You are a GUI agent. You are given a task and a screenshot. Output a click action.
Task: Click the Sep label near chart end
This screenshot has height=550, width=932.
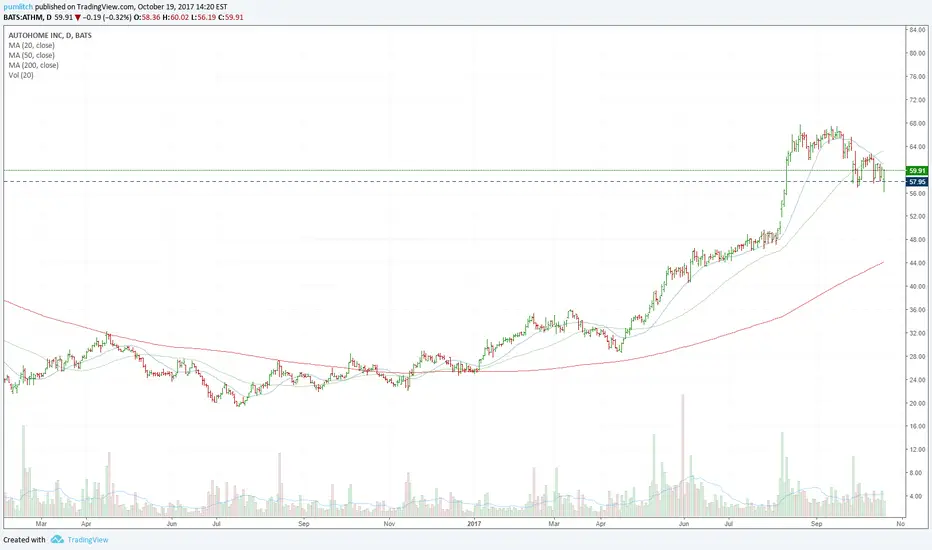[x=817, y=524]
